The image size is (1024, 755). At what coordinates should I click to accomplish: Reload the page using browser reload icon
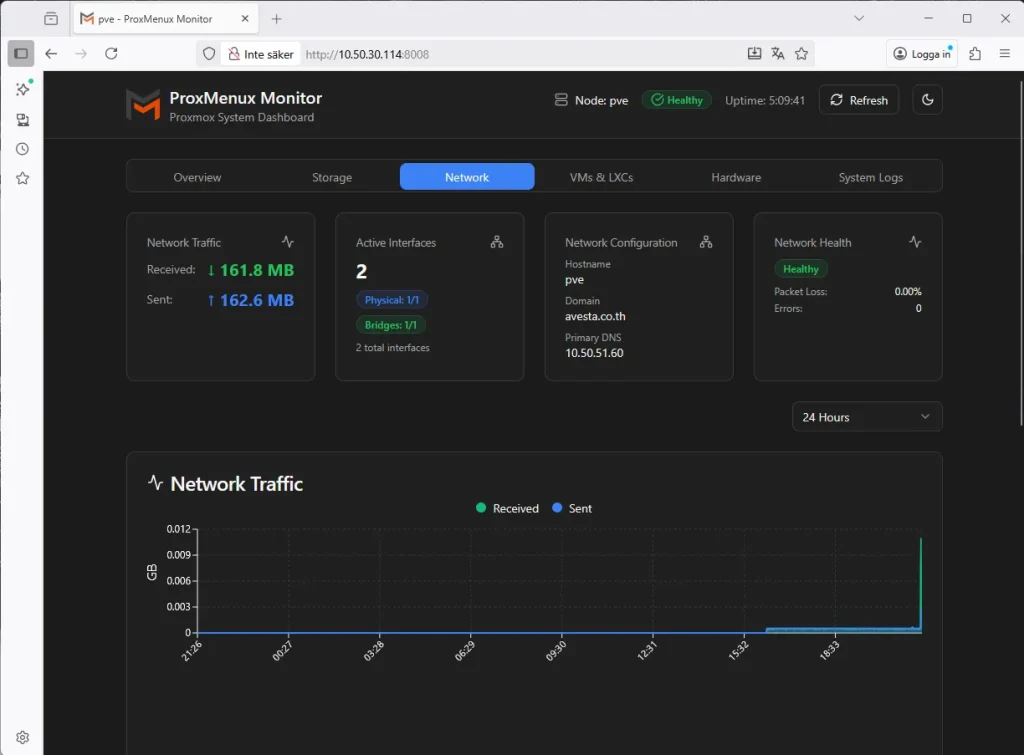(111, 54)
